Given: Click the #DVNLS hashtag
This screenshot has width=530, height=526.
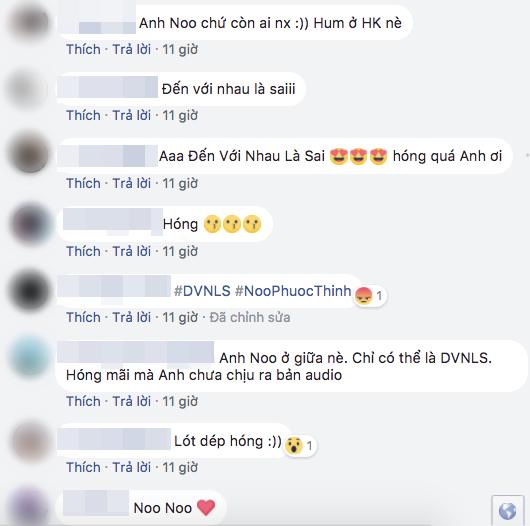Looking at the screenshot, I should (x=202, y=291).
